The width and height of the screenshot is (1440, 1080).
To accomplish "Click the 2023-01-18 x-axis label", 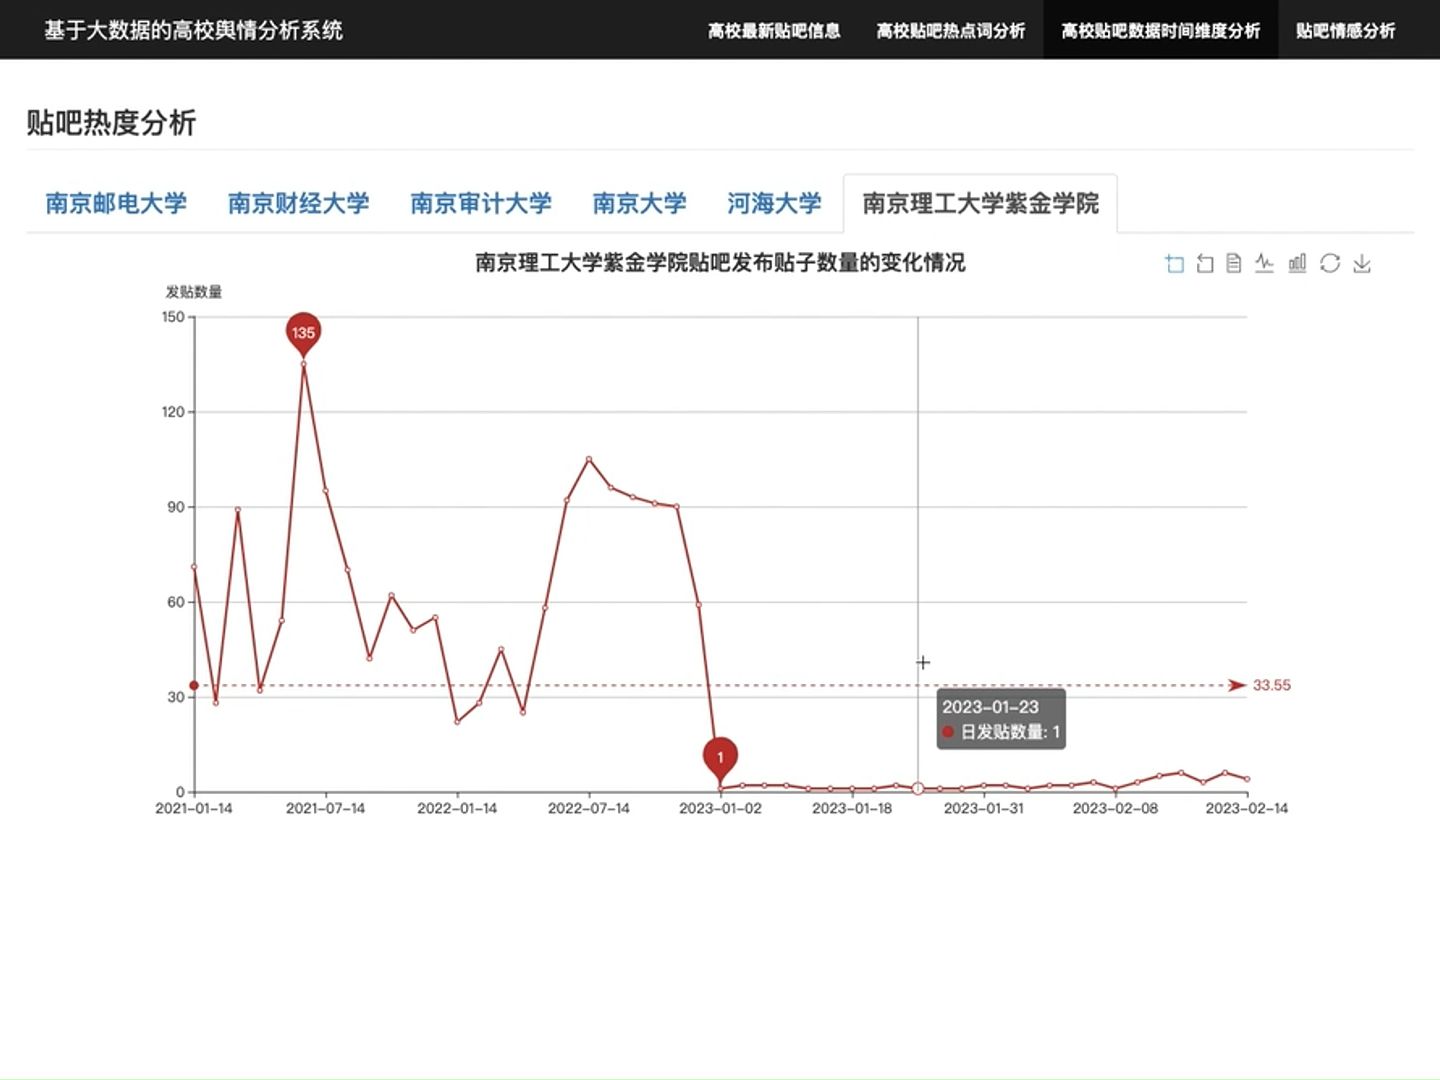I will click(852, 808).
